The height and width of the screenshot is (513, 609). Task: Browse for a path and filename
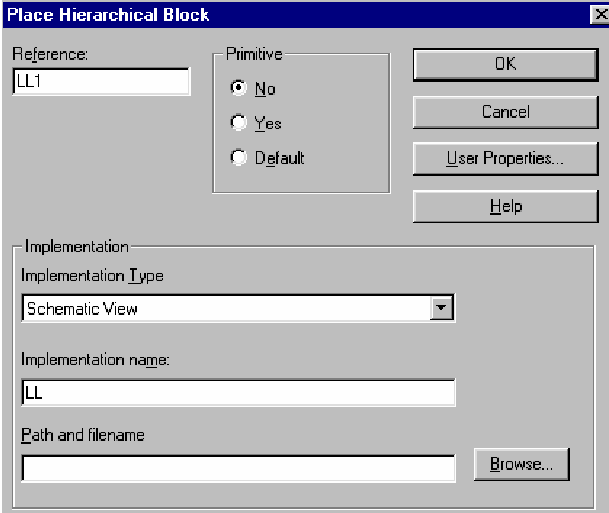[521, 464]
